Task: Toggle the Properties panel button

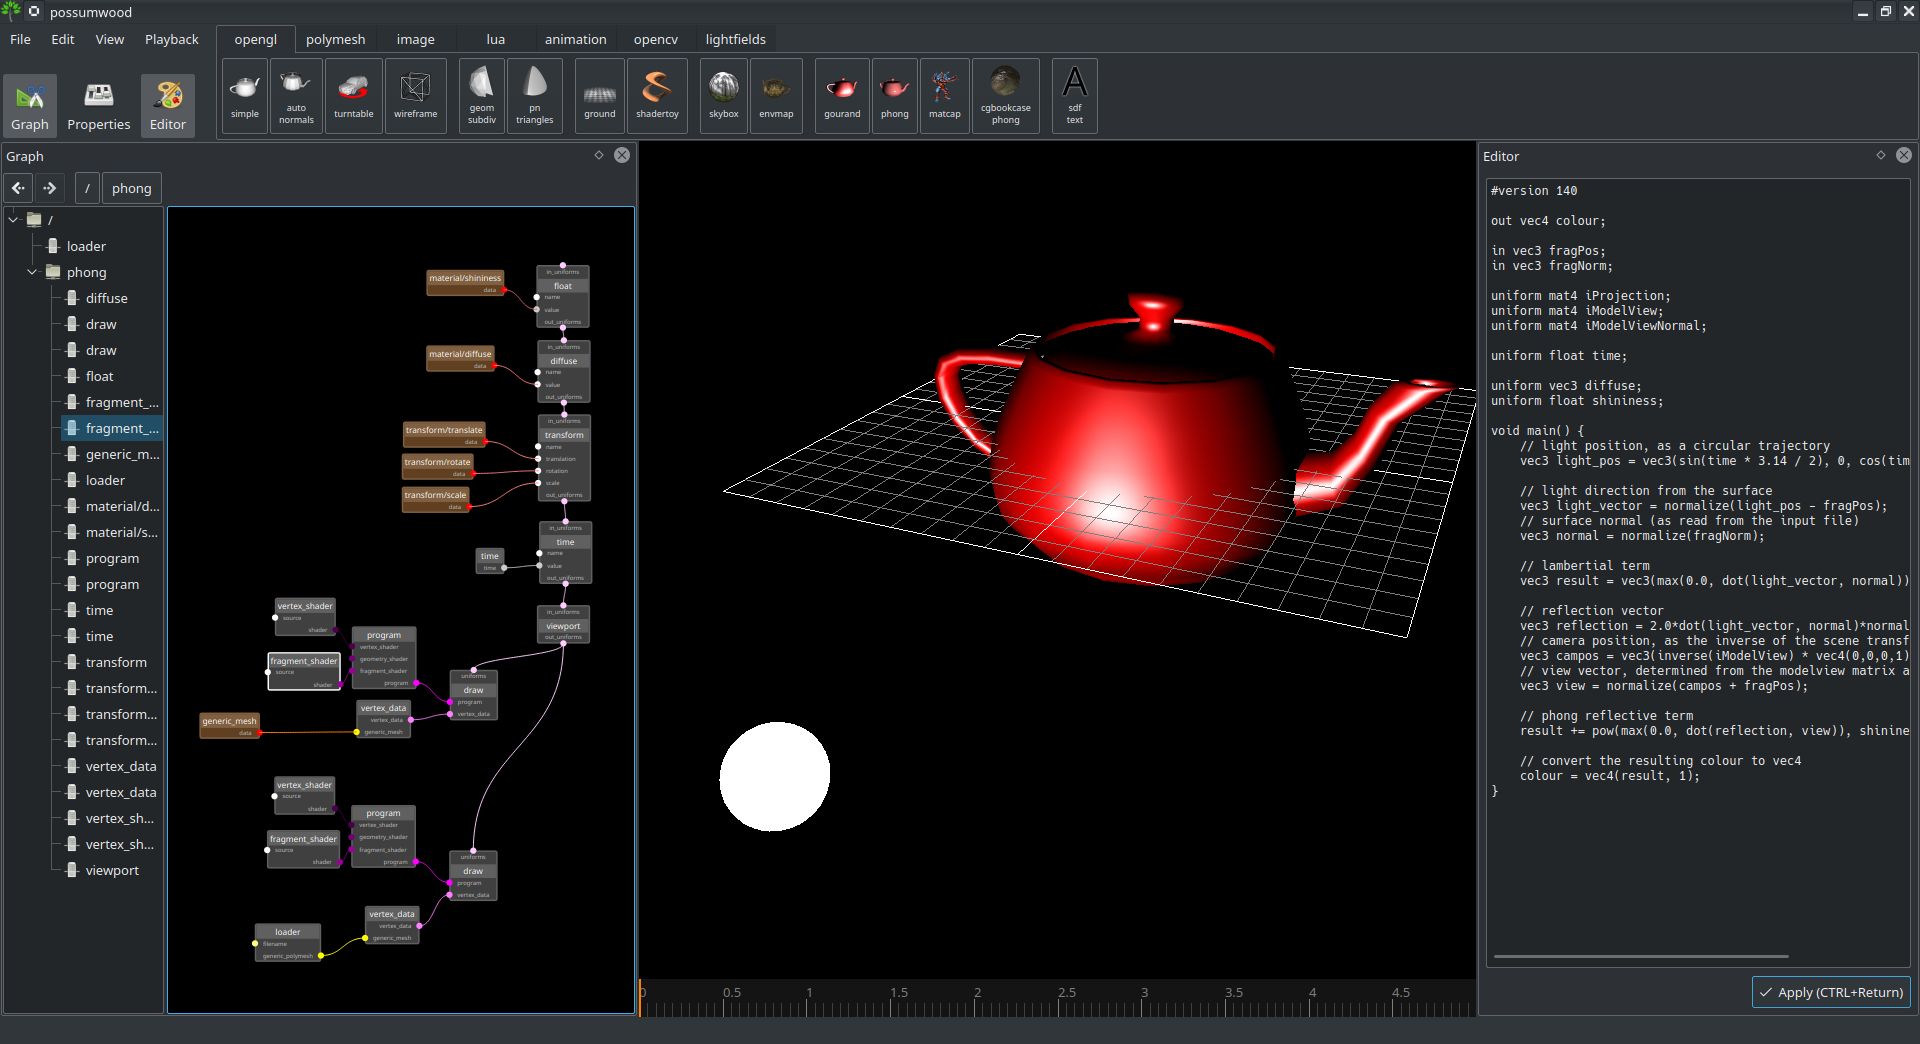Action: (x=98, y=105)
